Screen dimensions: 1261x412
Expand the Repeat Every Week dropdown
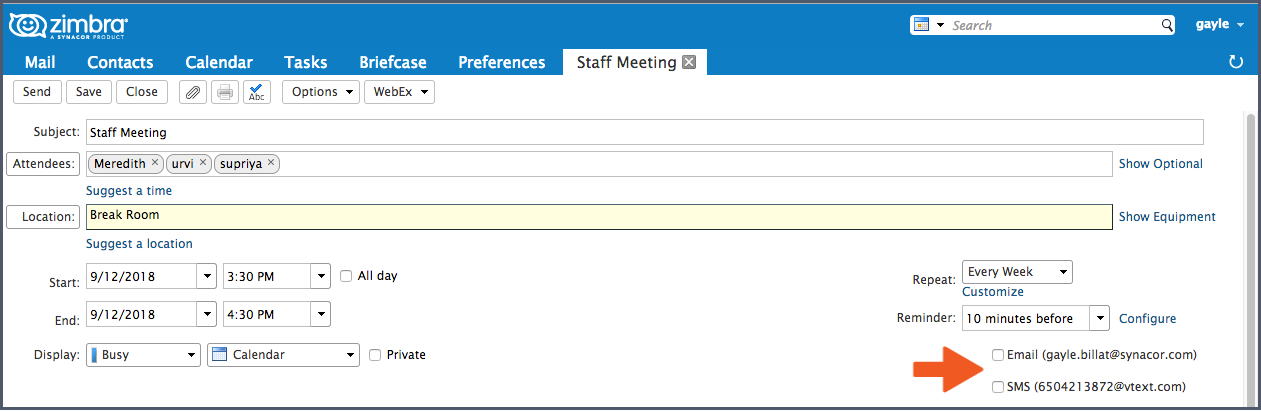(1017, 272)
